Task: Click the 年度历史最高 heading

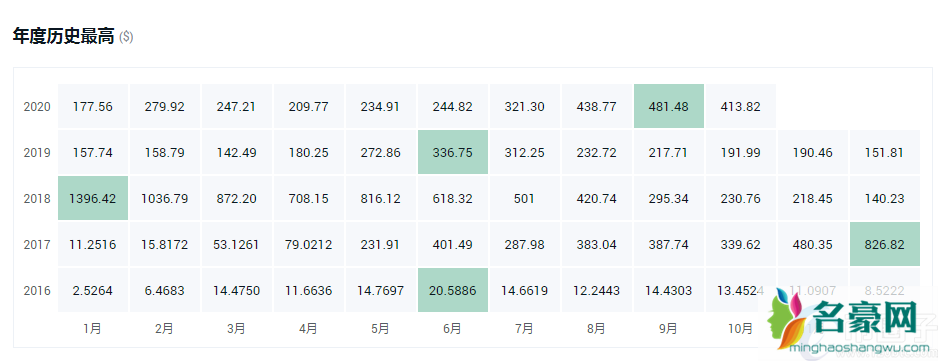Action: tap(63, 37)
